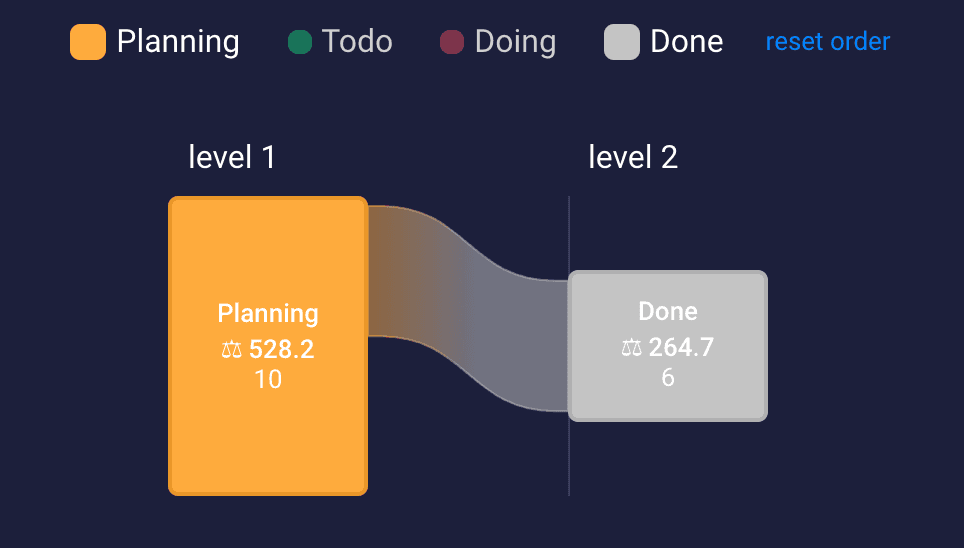Screen dimensions: 964x548
Task: Click the flow link between Planning and Done
Action: 468,308
